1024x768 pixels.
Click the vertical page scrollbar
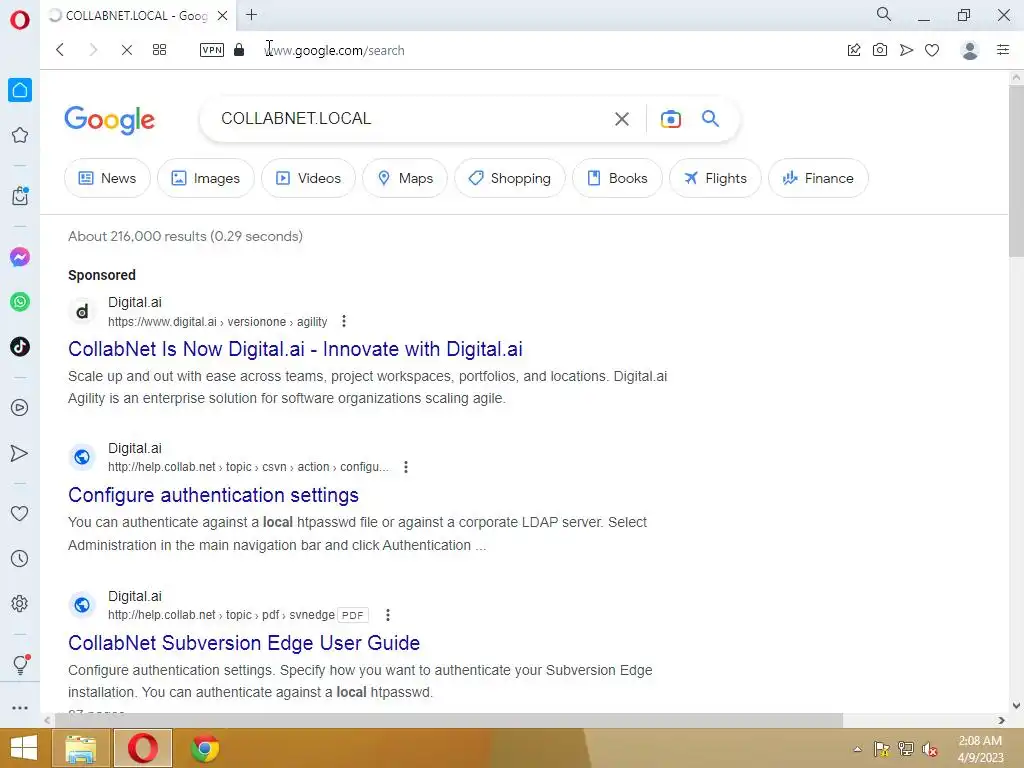(1016, 170)
